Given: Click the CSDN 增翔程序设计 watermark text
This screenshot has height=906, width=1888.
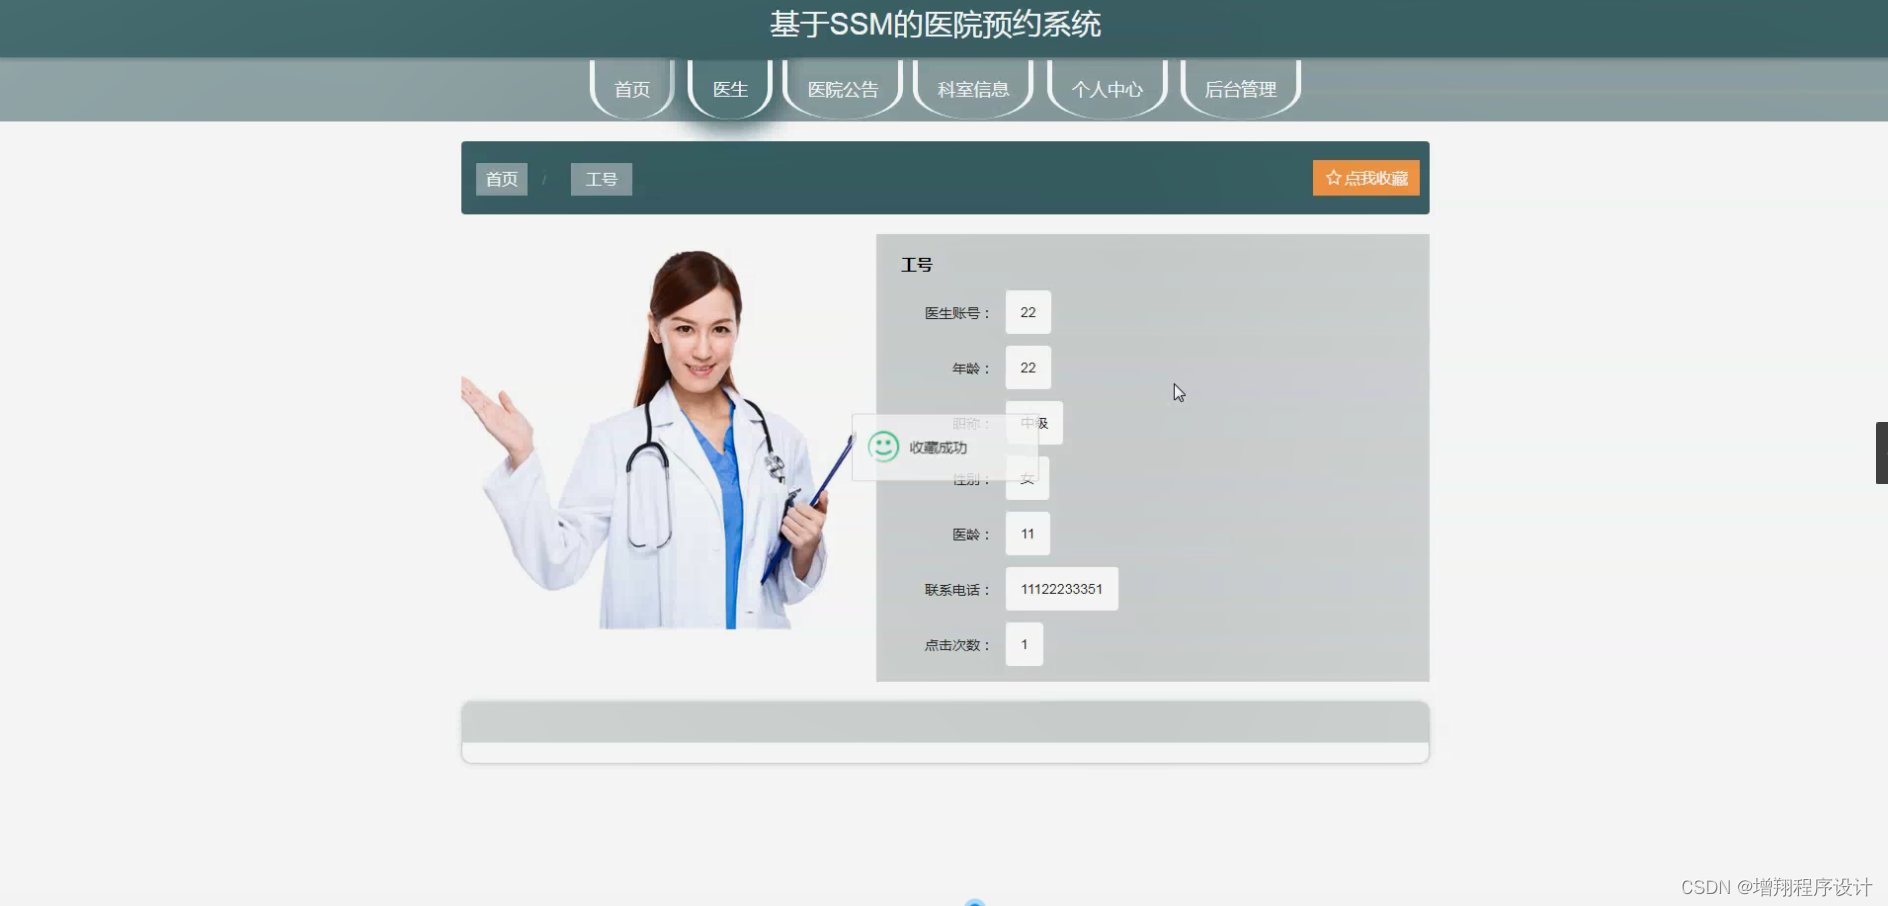Looking at the screenshot, I should pyautogui.click(x=1778, y=886).
